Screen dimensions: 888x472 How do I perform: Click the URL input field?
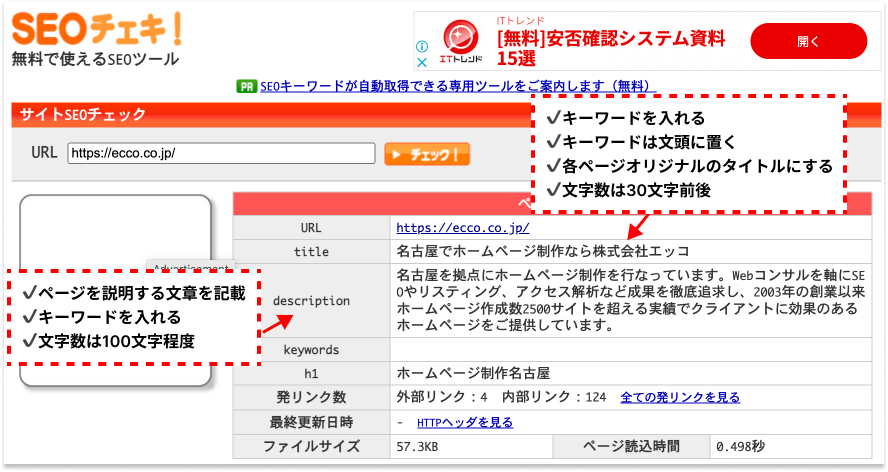[x=221, y=154]
